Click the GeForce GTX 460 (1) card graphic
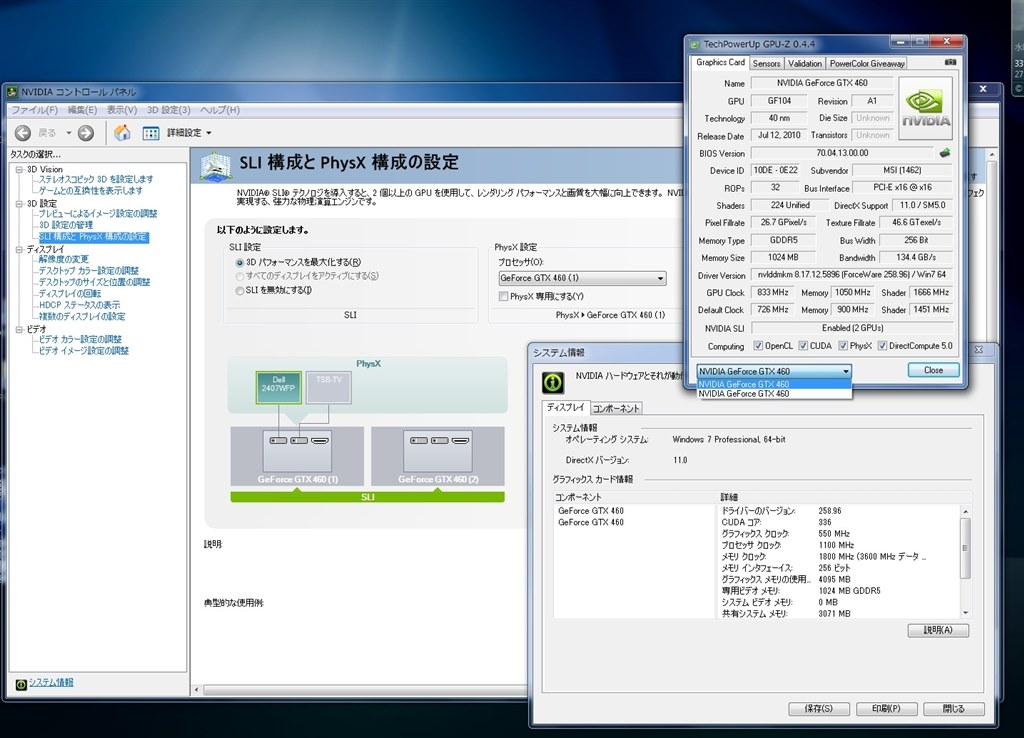 (297, 456)
